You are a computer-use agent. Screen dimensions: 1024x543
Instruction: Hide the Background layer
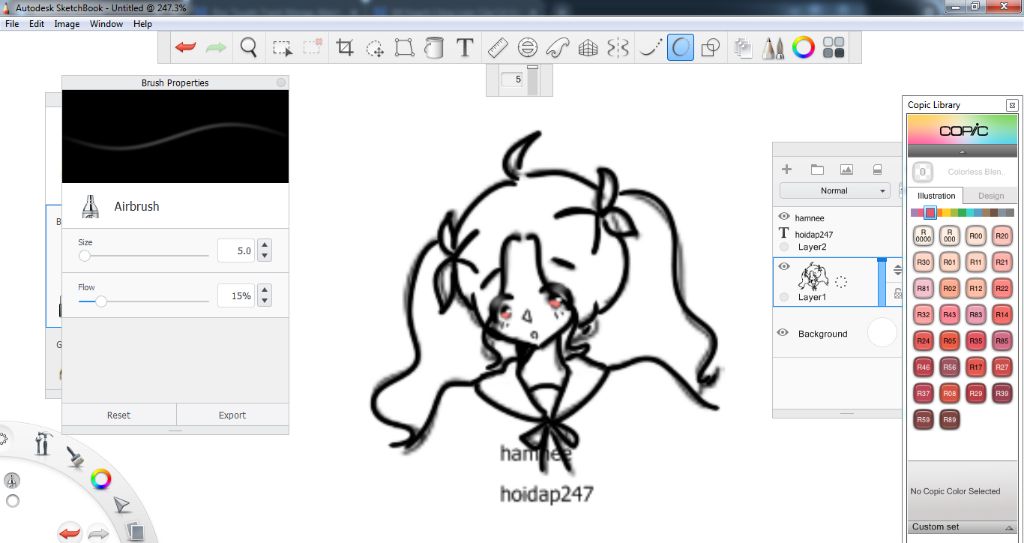pos(782,333)
